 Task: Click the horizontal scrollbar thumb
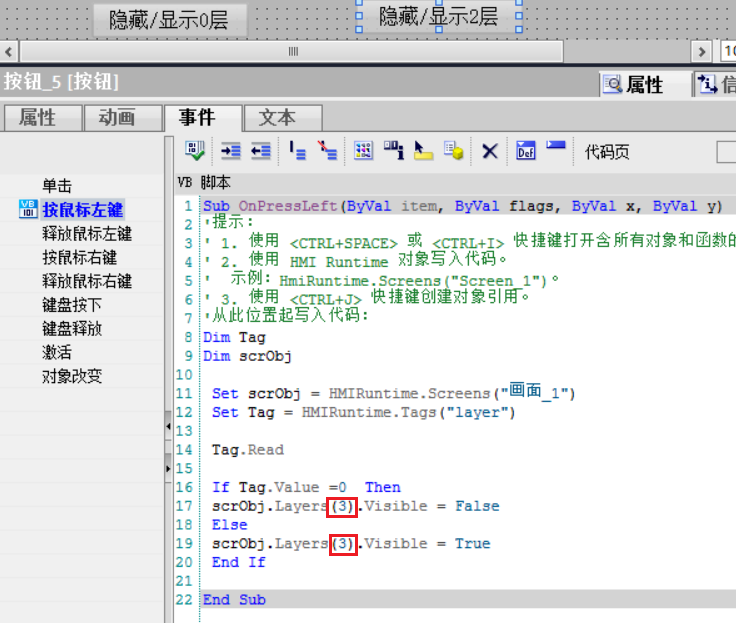click(x=292, y=51)
